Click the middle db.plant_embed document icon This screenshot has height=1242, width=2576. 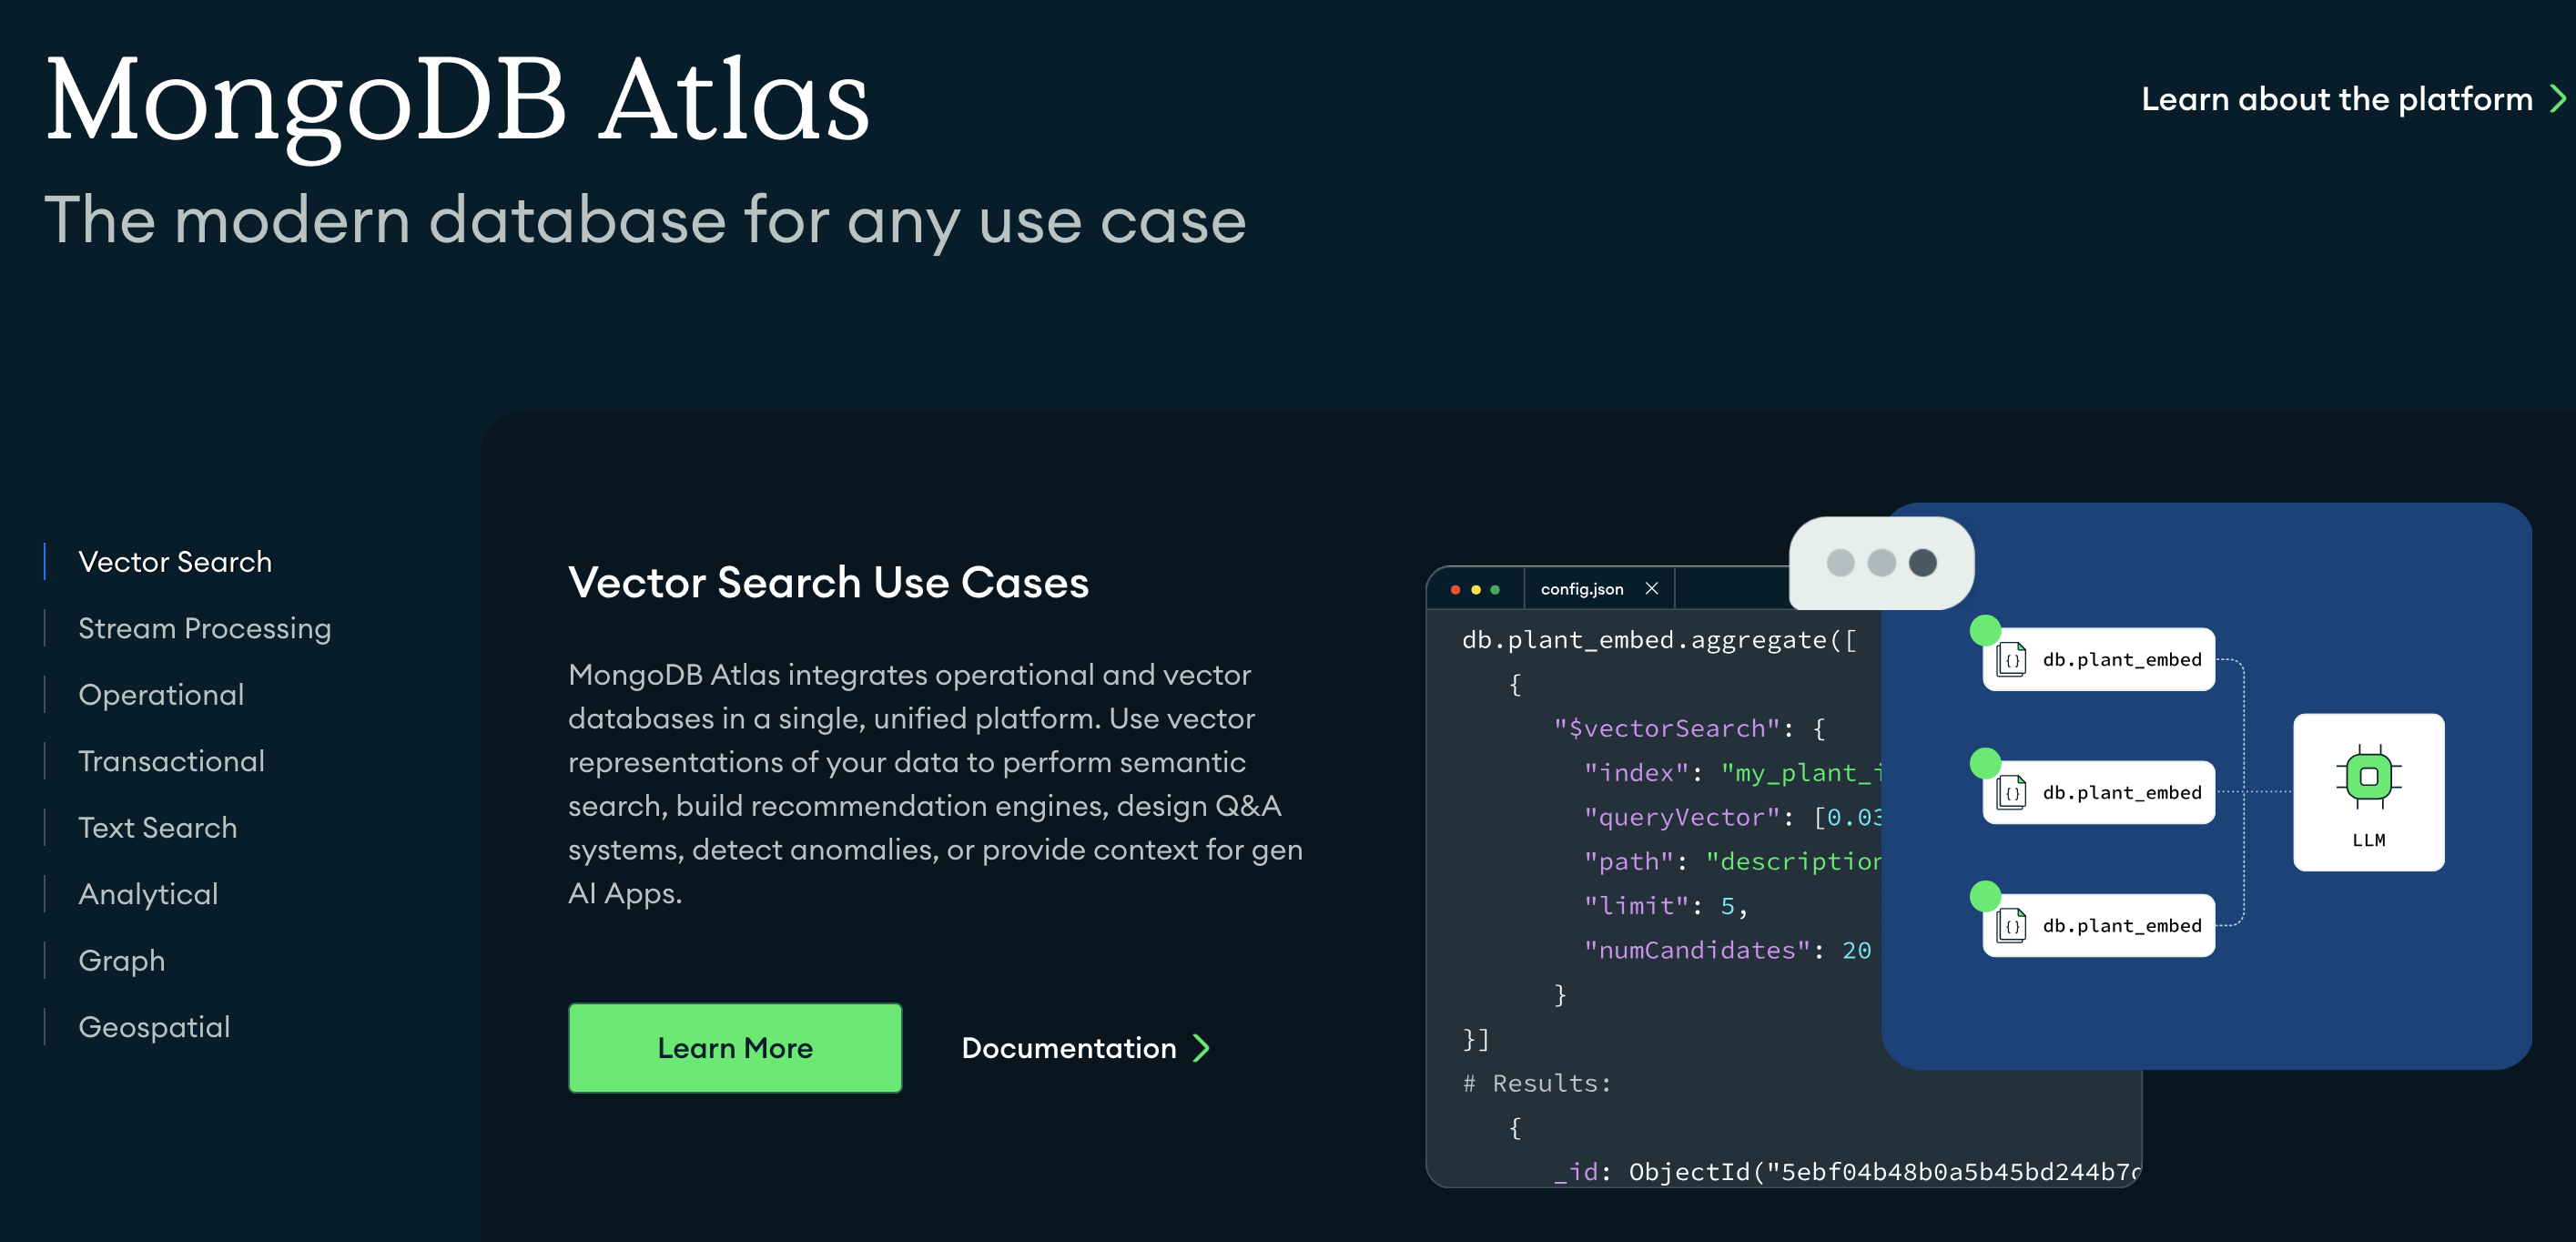click(x=2011, y=793)
